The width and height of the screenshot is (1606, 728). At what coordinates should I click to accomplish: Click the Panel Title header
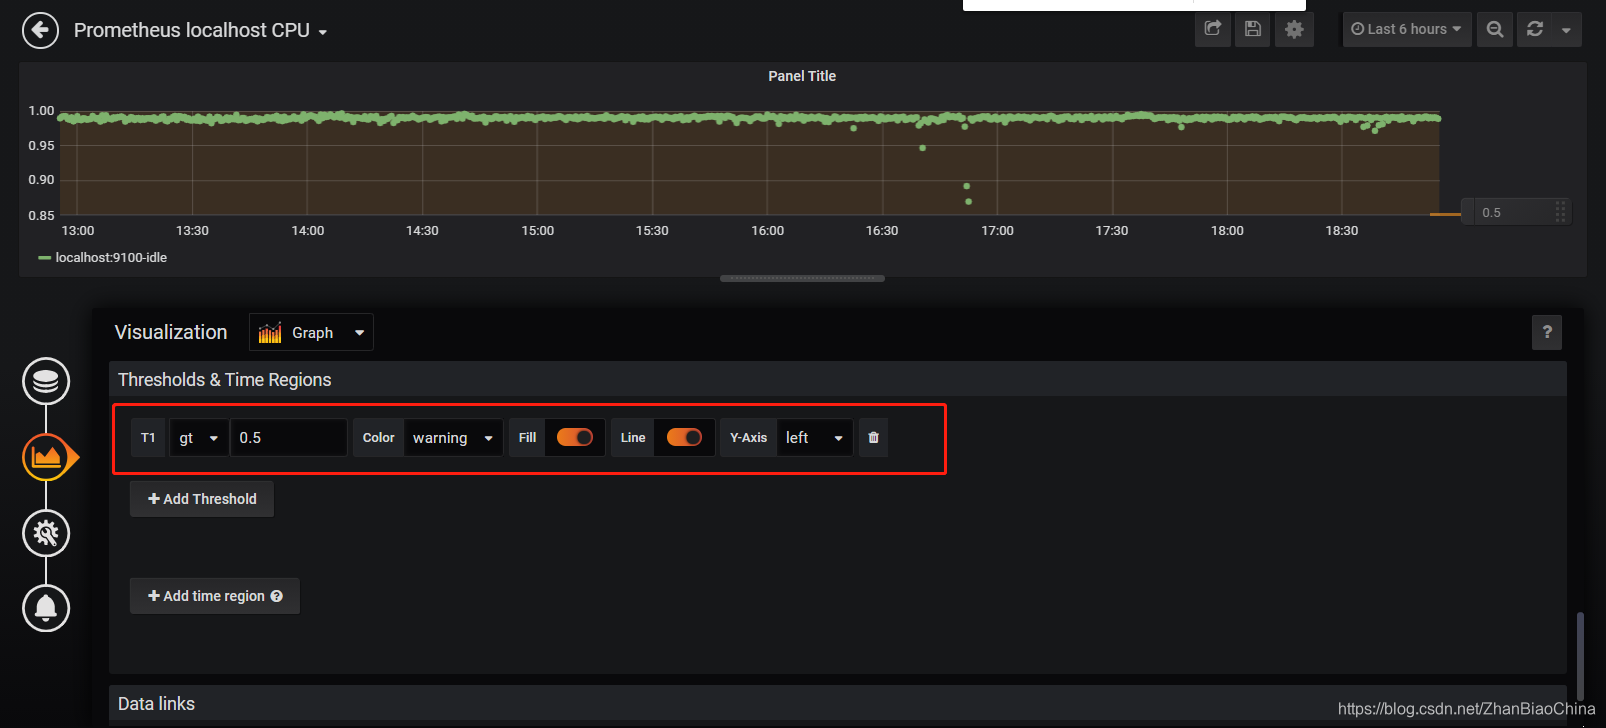click(x=802, y=76)
